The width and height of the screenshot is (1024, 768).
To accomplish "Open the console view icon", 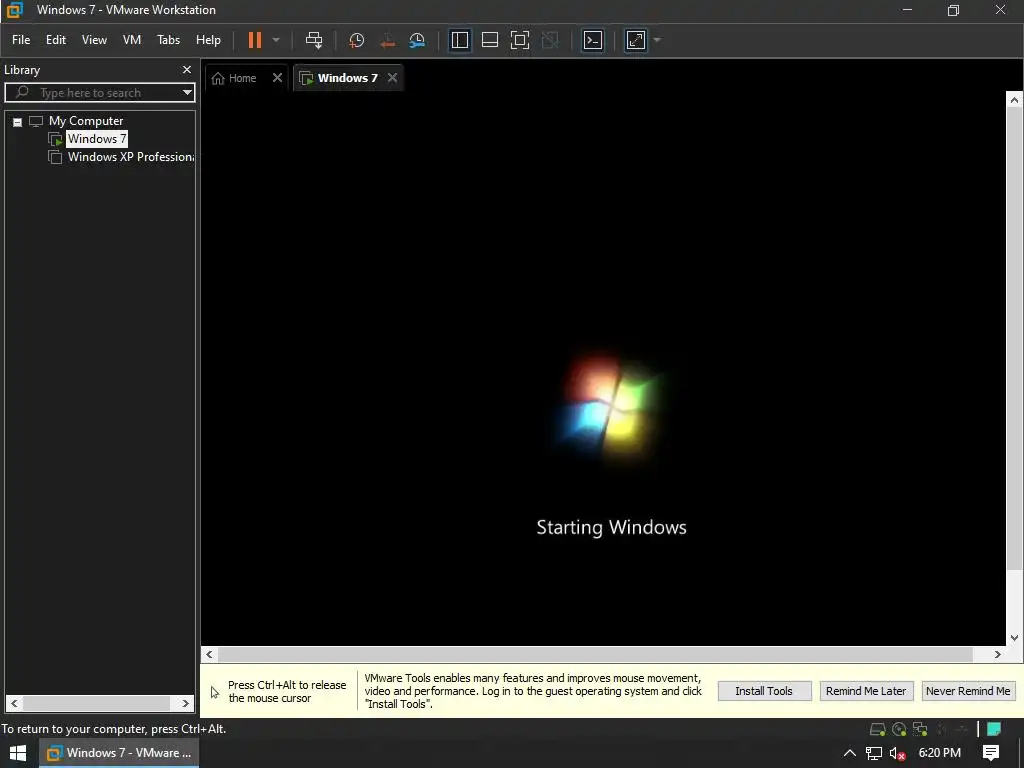I will [x=593, y=40].
